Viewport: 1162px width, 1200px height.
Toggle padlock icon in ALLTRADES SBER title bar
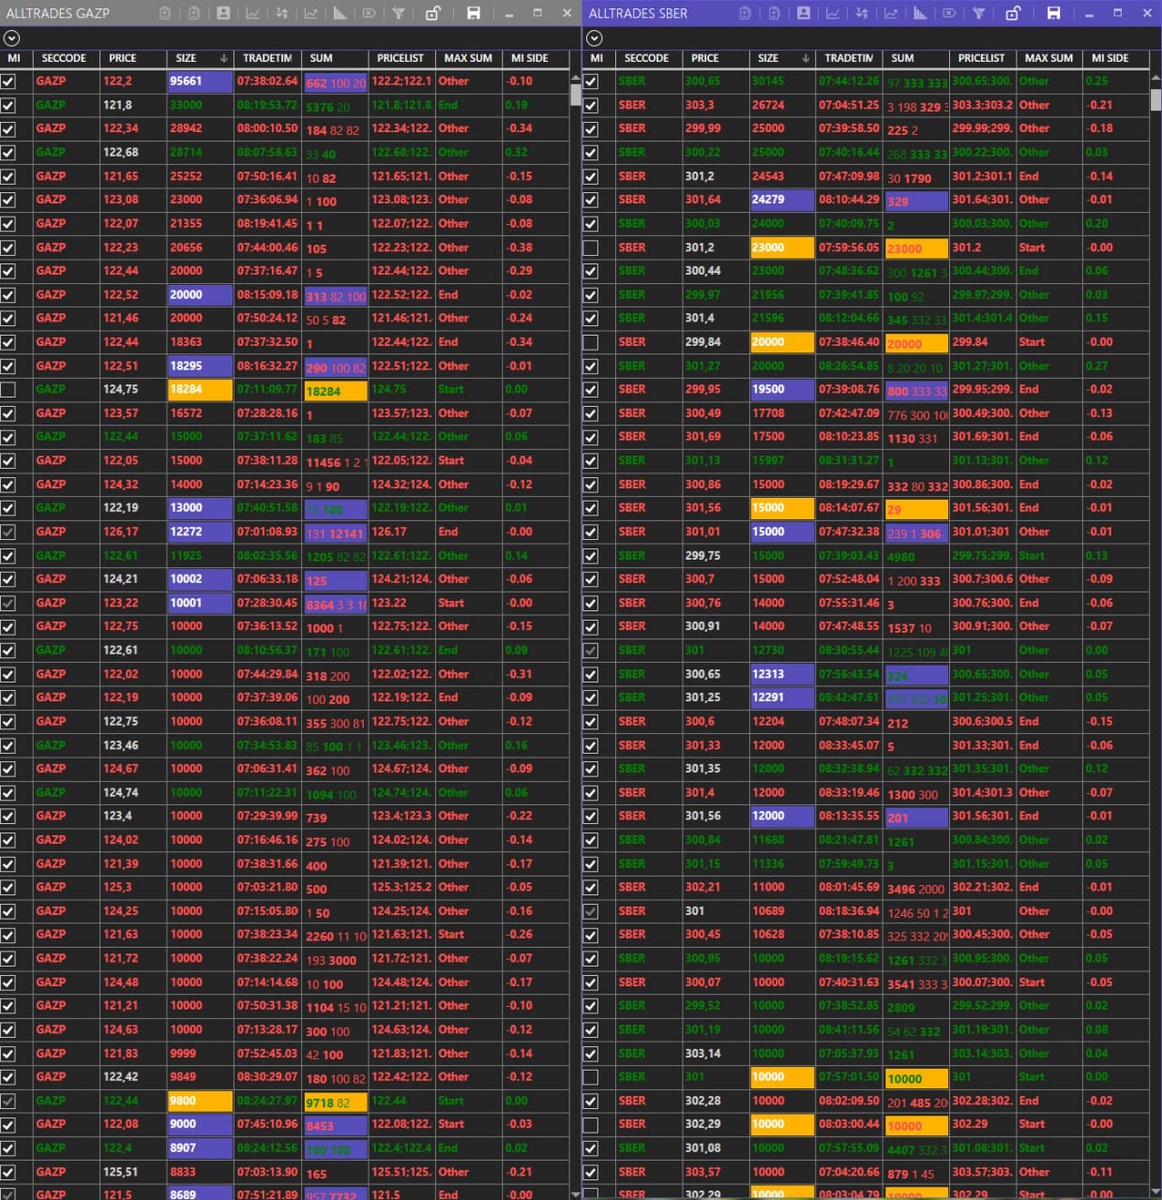tap(1012, 13)
